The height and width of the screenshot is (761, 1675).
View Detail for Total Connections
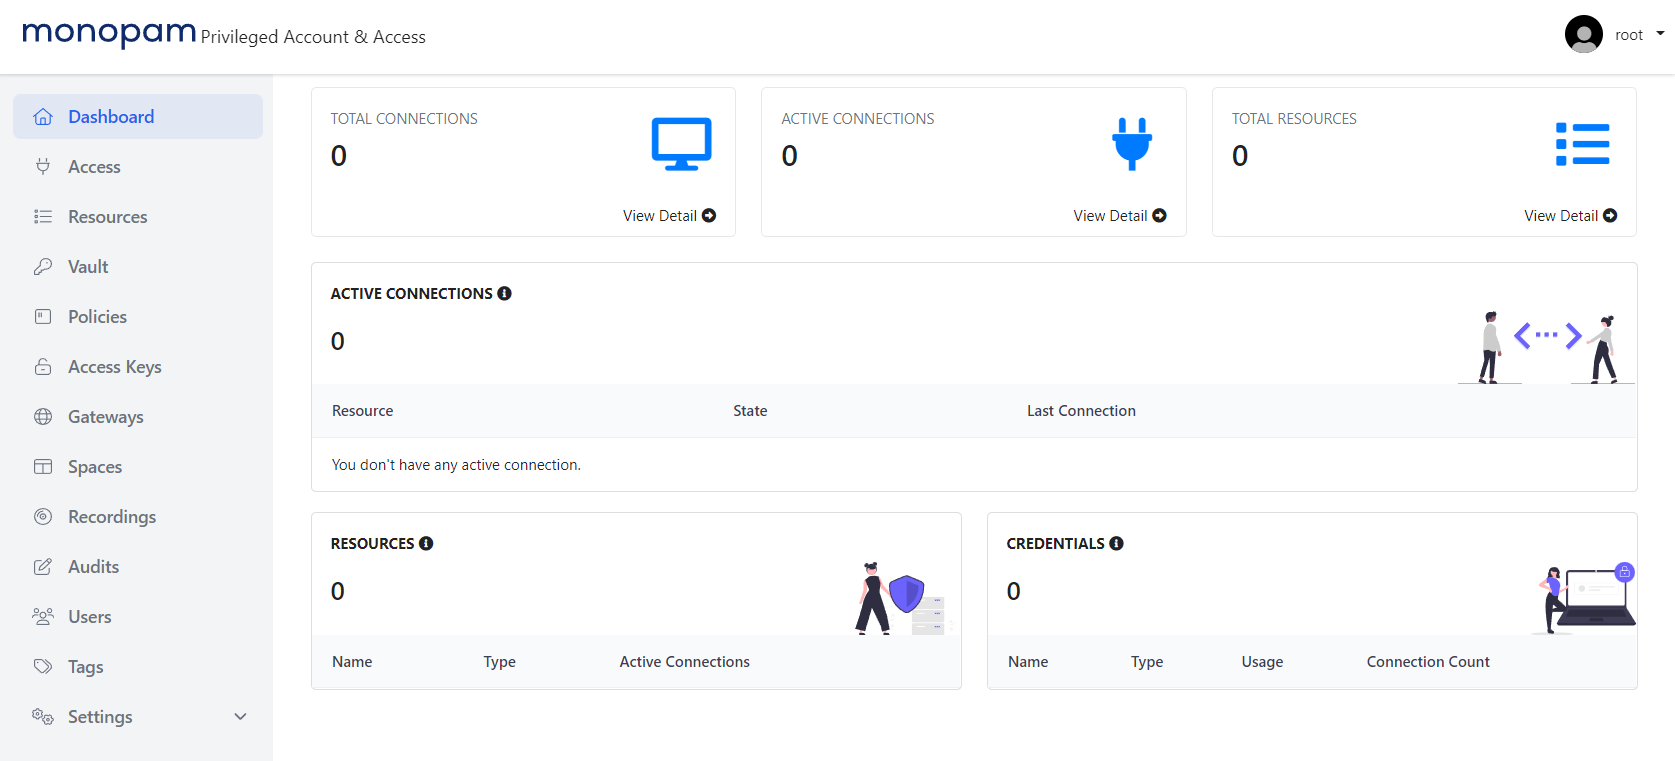point(668,216)
